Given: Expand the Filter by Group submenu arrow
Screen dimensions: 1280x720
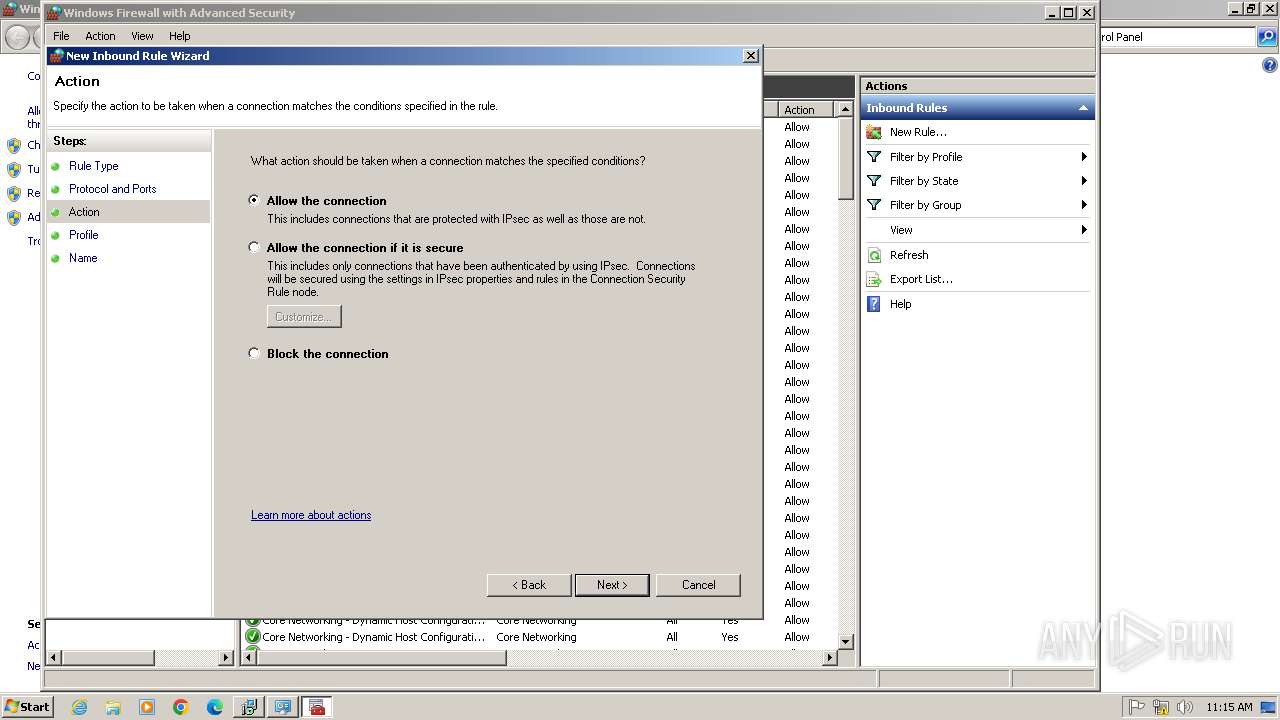Looking at the screenshot, I should [x=1084, y=205].
